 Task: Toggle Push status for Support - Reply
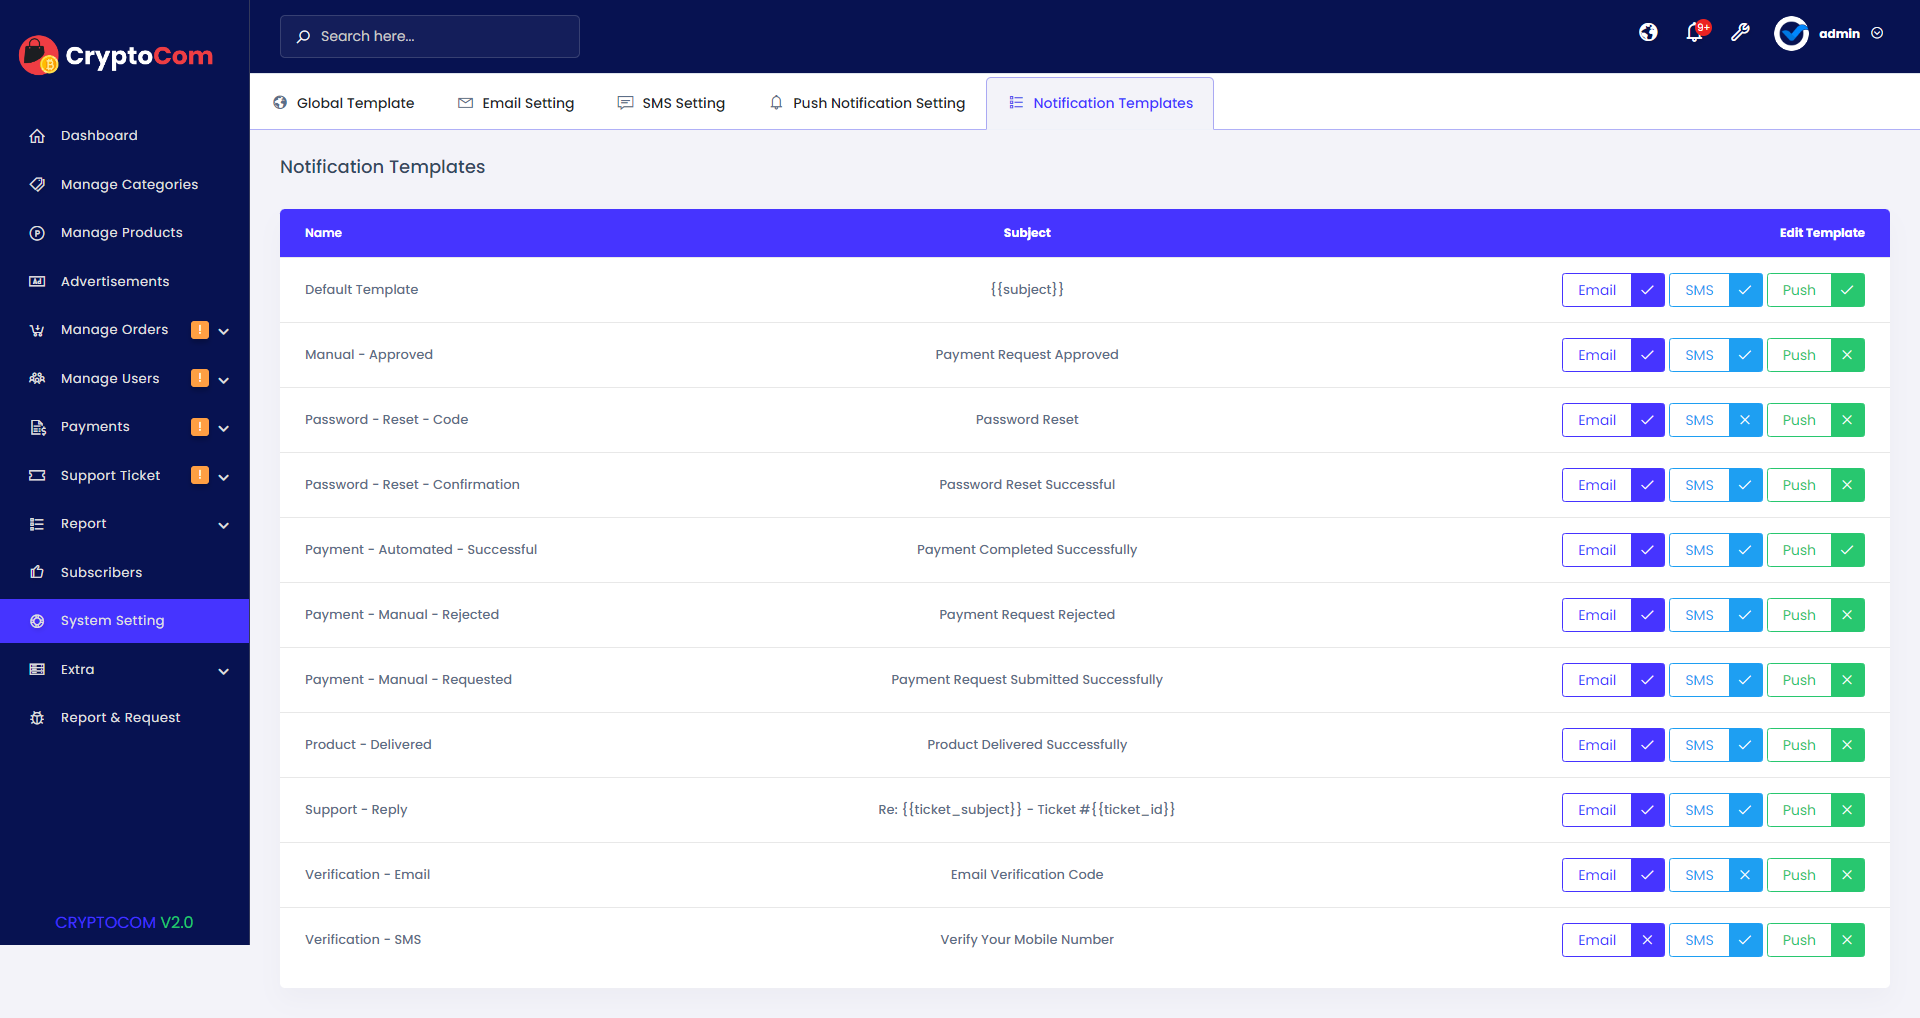pos(1847,810)
